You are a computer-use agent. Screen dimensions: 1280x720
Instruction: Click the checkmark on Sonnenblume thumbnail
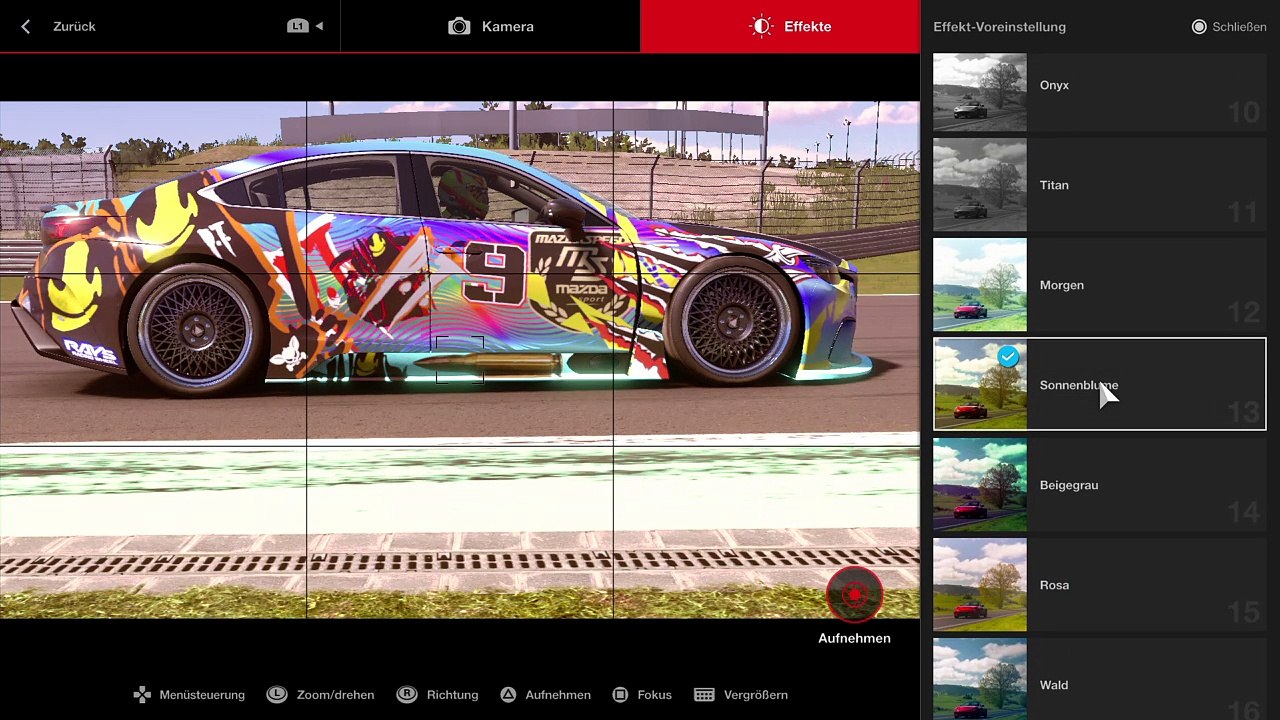tap(1009, 356)
